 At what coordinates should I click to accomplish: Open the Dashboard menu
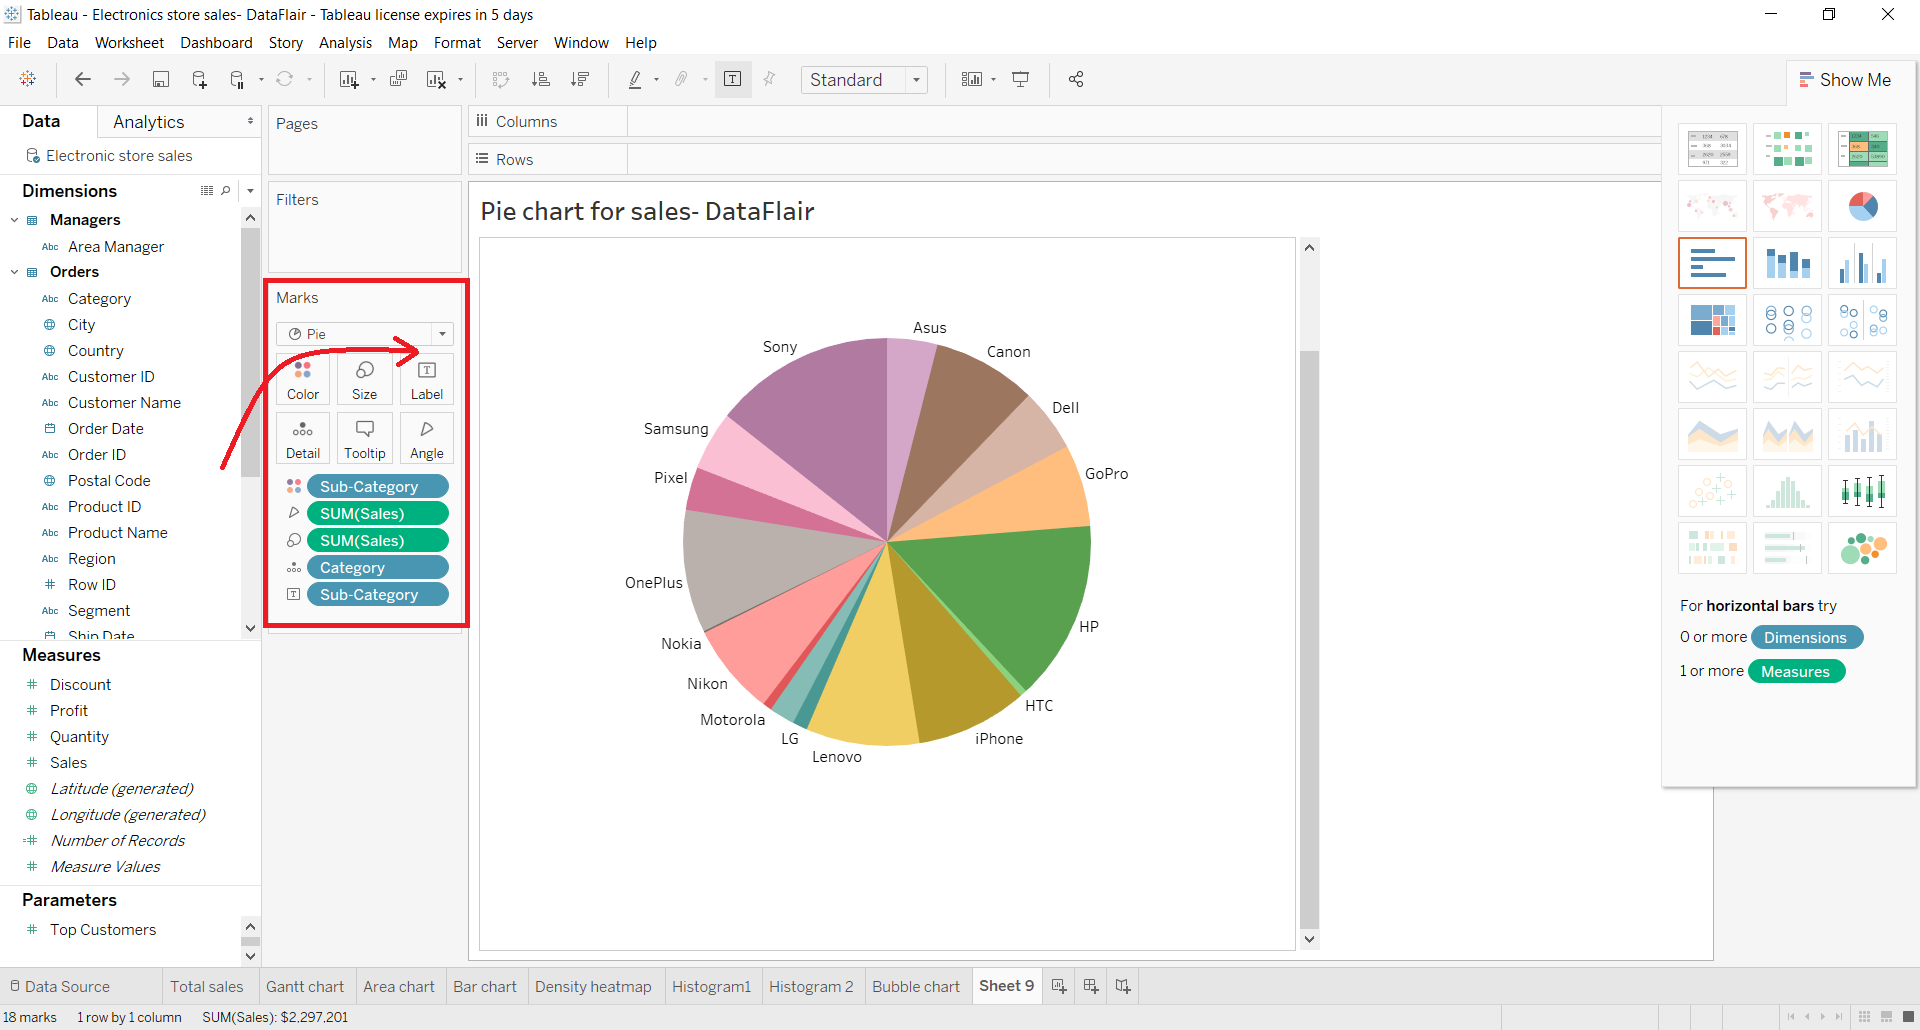tap(216, 43)
